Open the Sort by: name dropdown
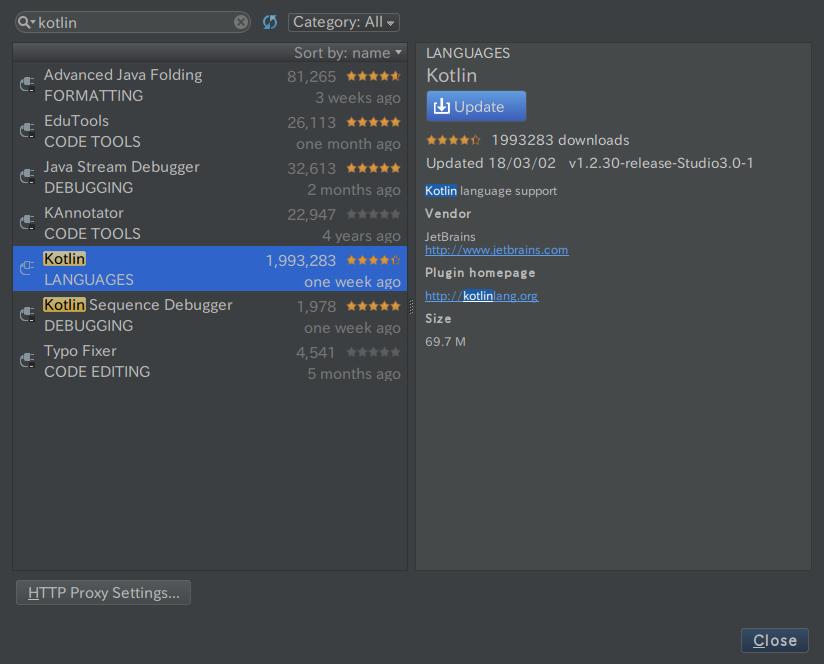 click(x=348, y=53)
